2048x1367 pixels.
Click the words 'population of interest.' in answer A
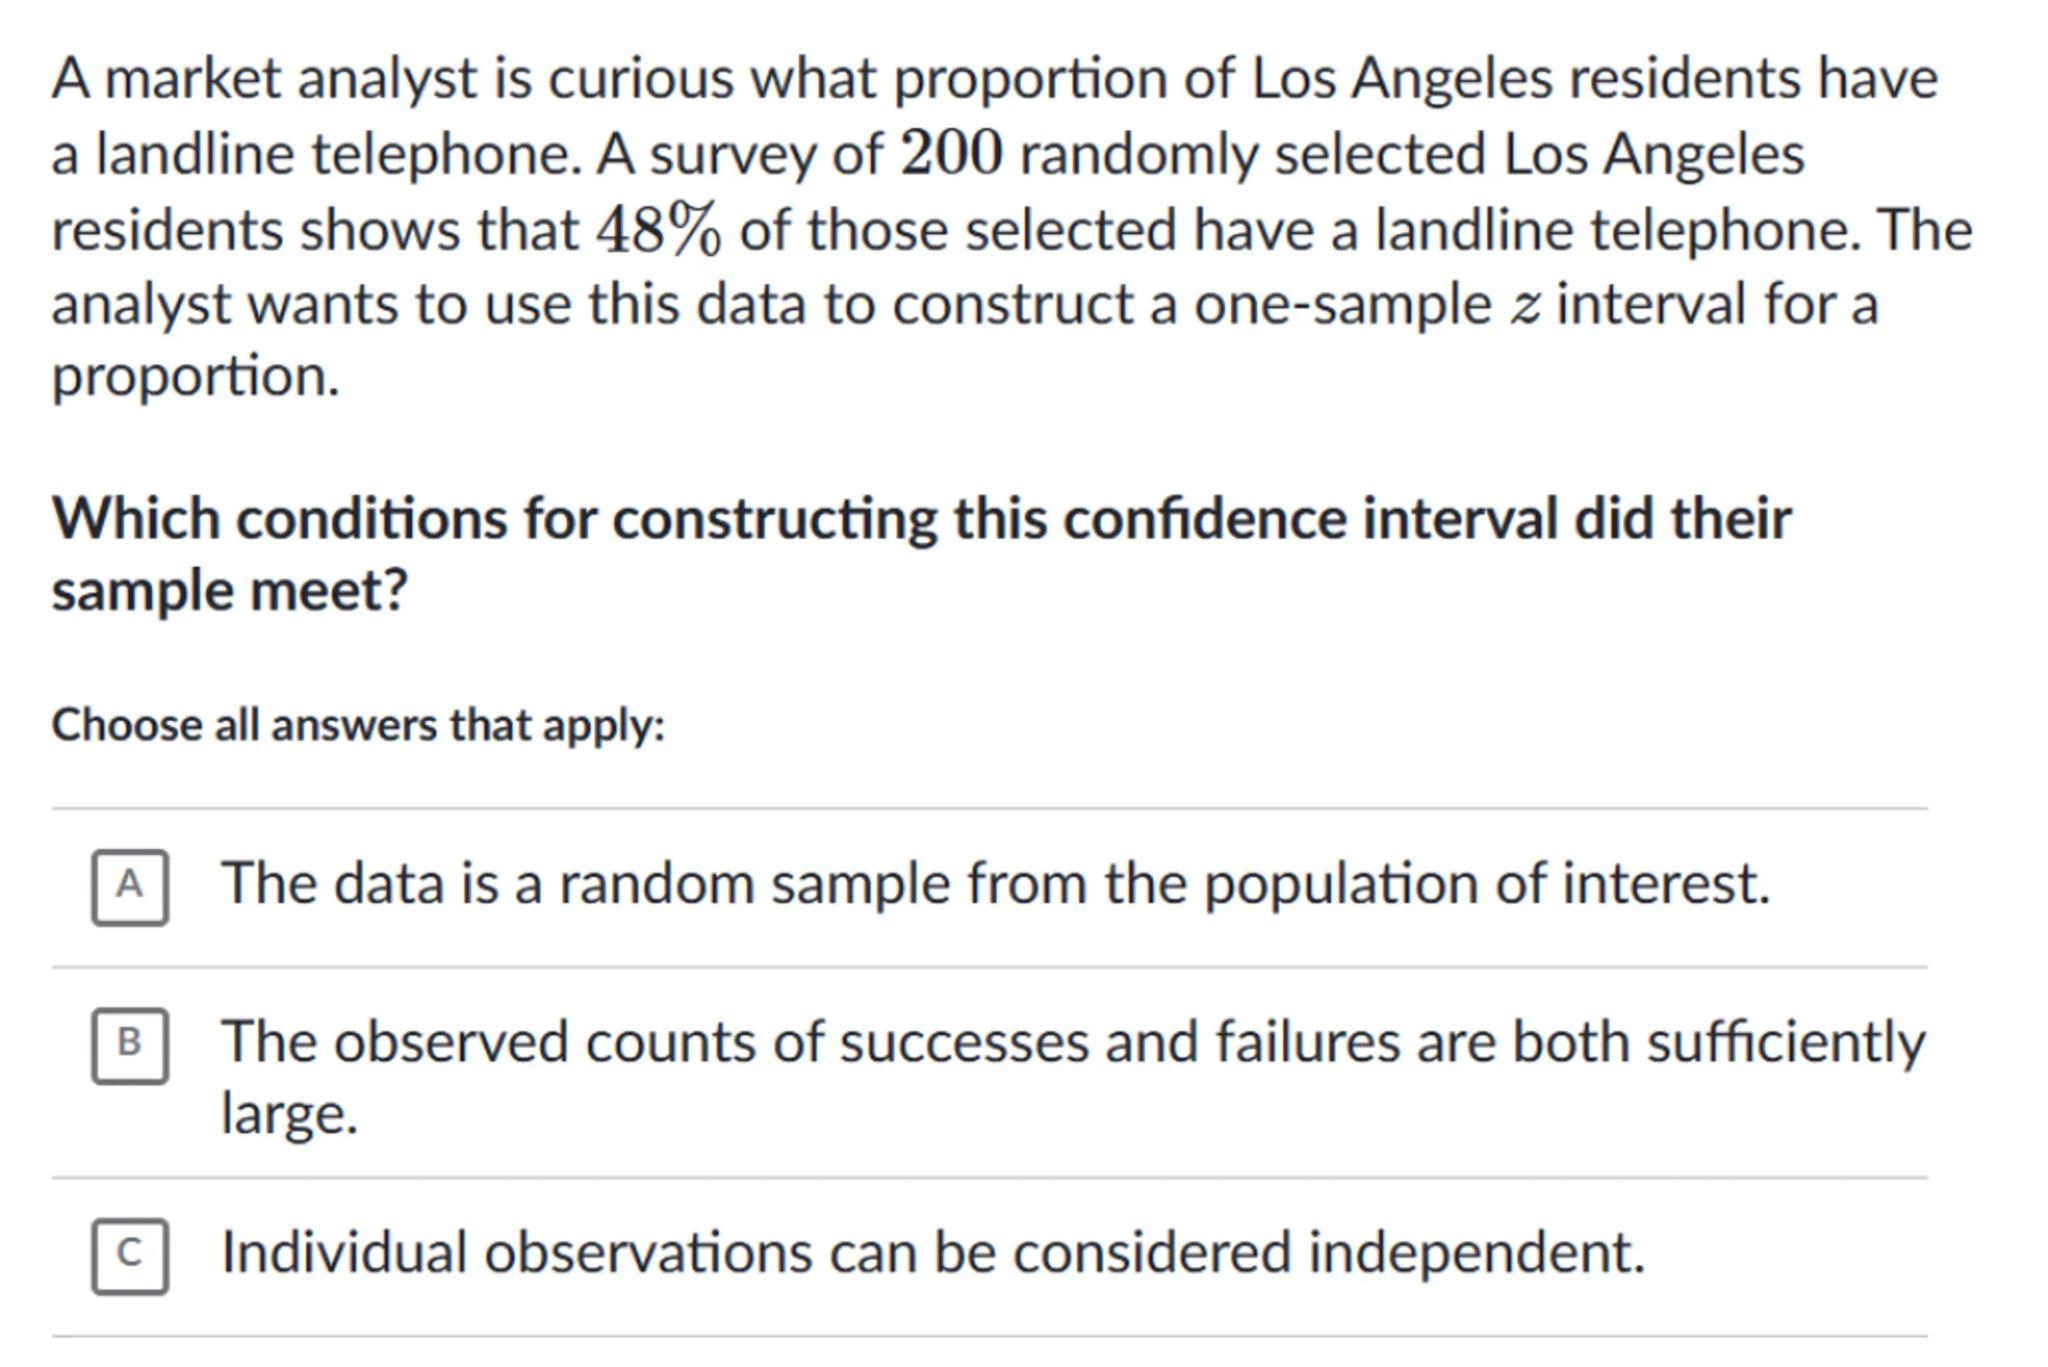pyautogui.click(x=1486, y=885)
